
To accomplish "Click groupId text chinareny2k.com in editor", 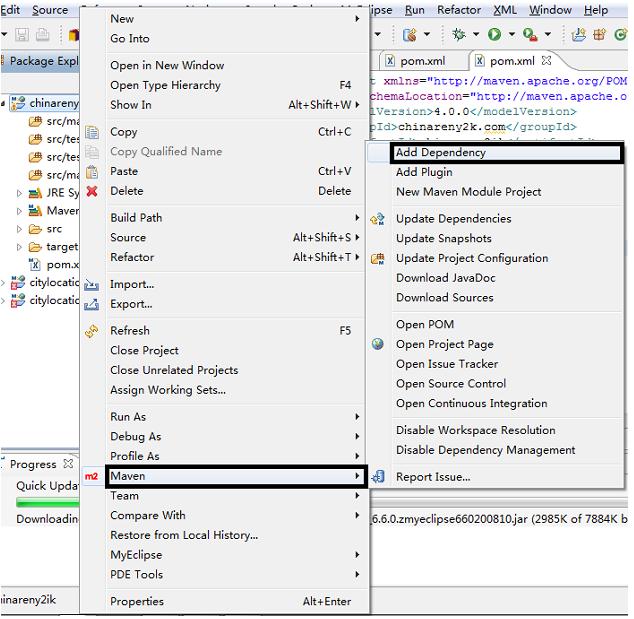I will (x=452, y=127).
